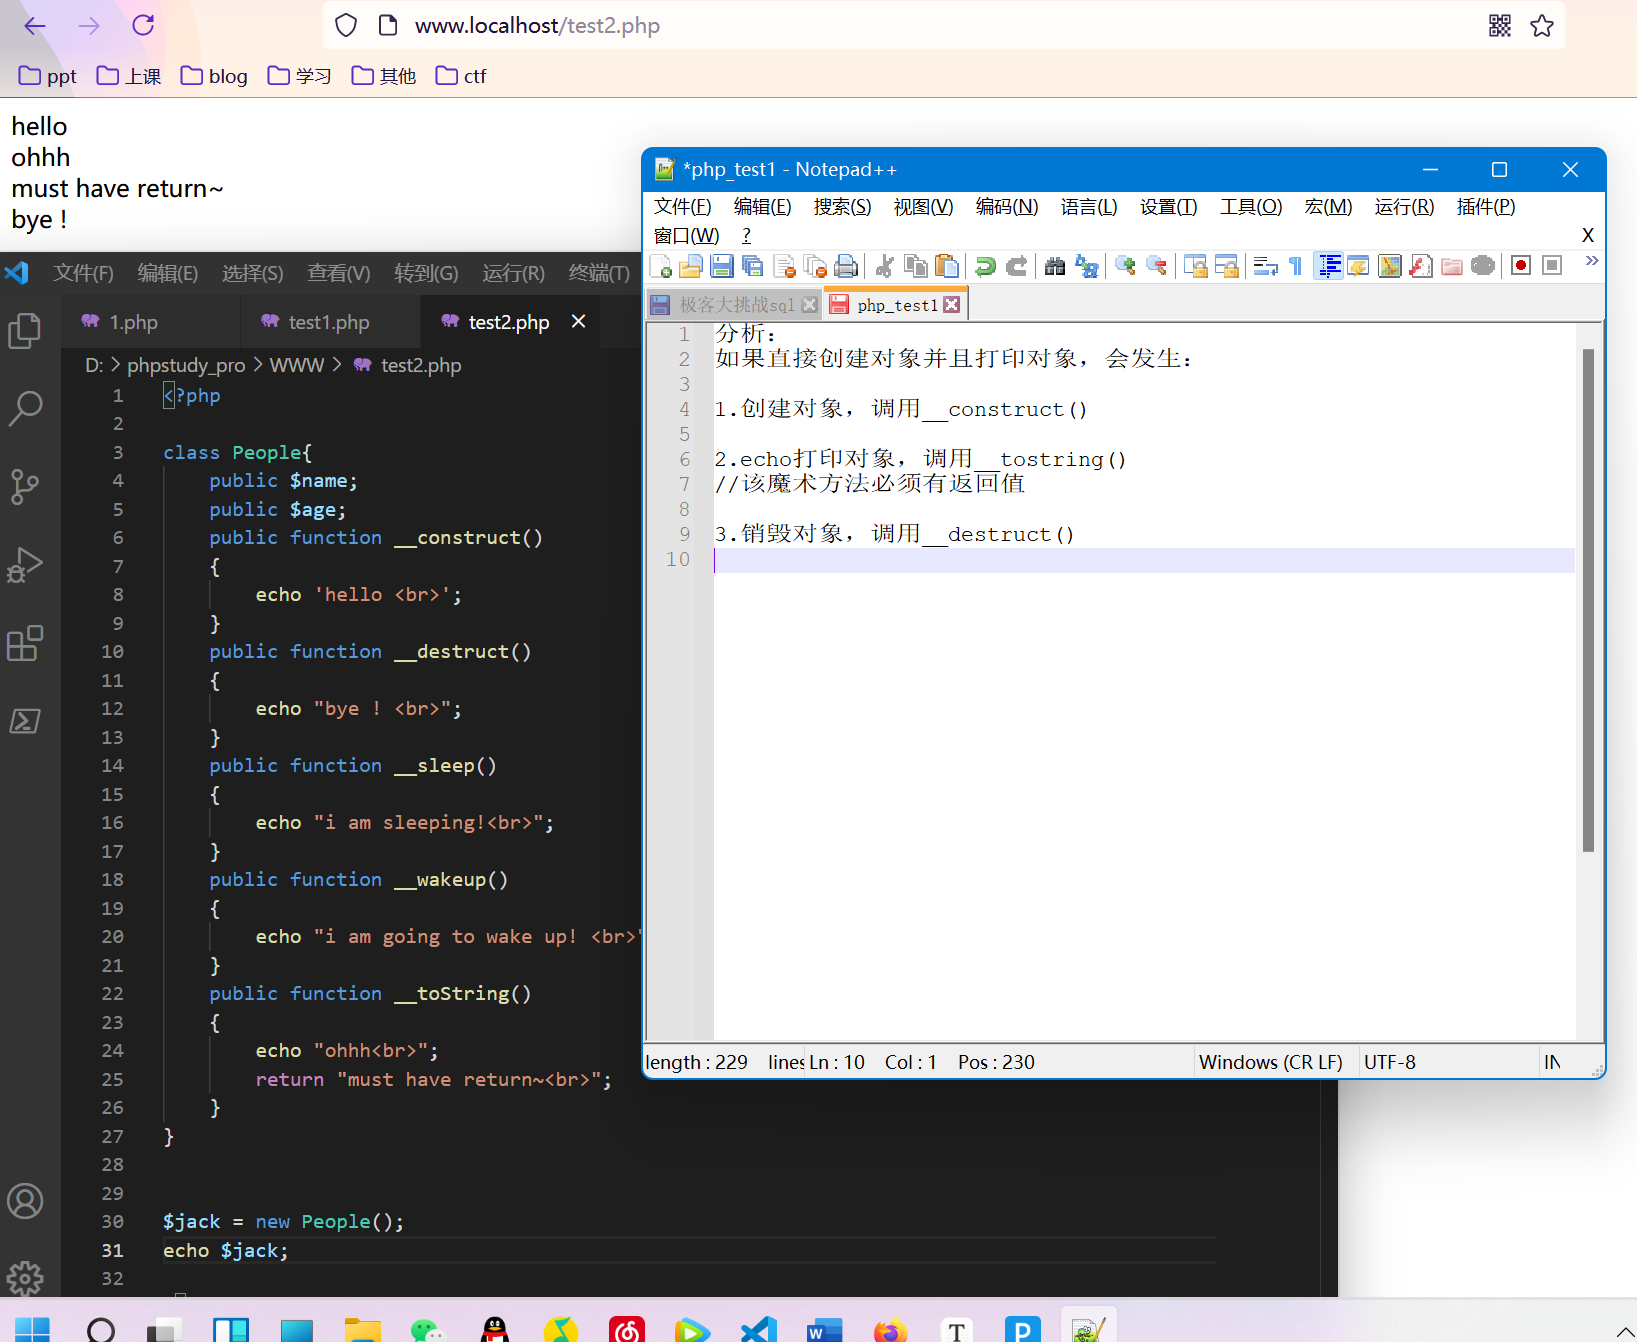Screen dimensions: 1637x1342
Task: Open ppt bookmarks folder
Action: 48,76
